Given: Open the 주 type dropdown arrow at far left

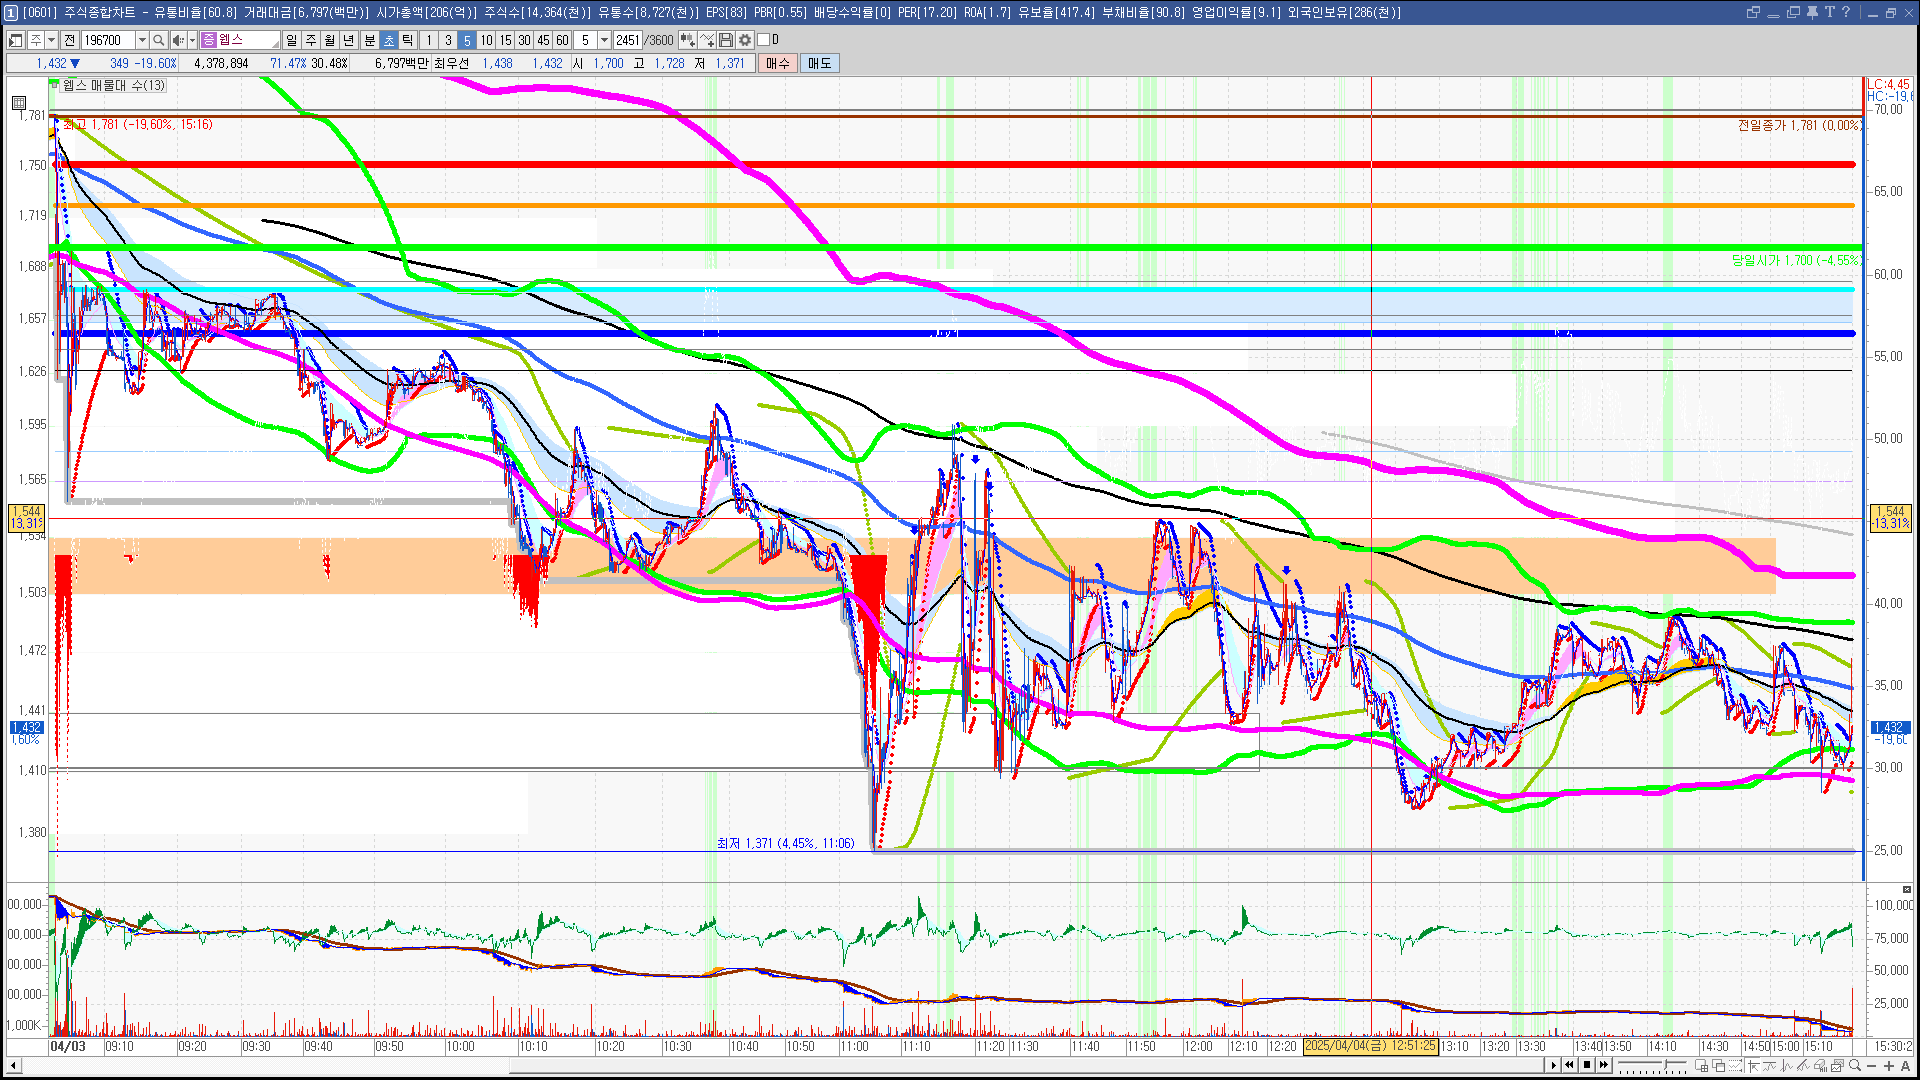Looking at the screenshot, I should 51,40.
